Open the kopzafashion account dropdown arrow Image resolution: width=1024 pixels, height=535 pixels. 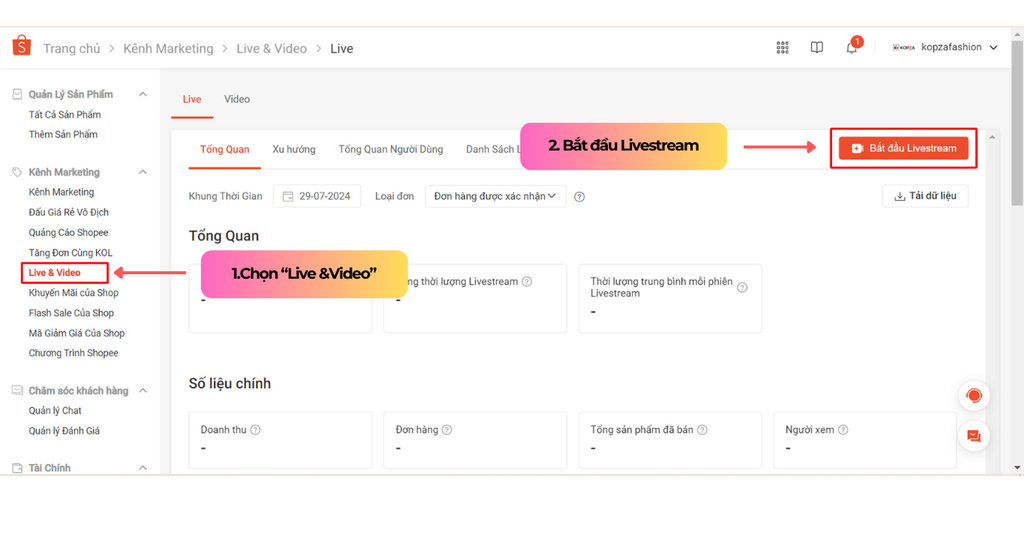[x=993, y=48]
